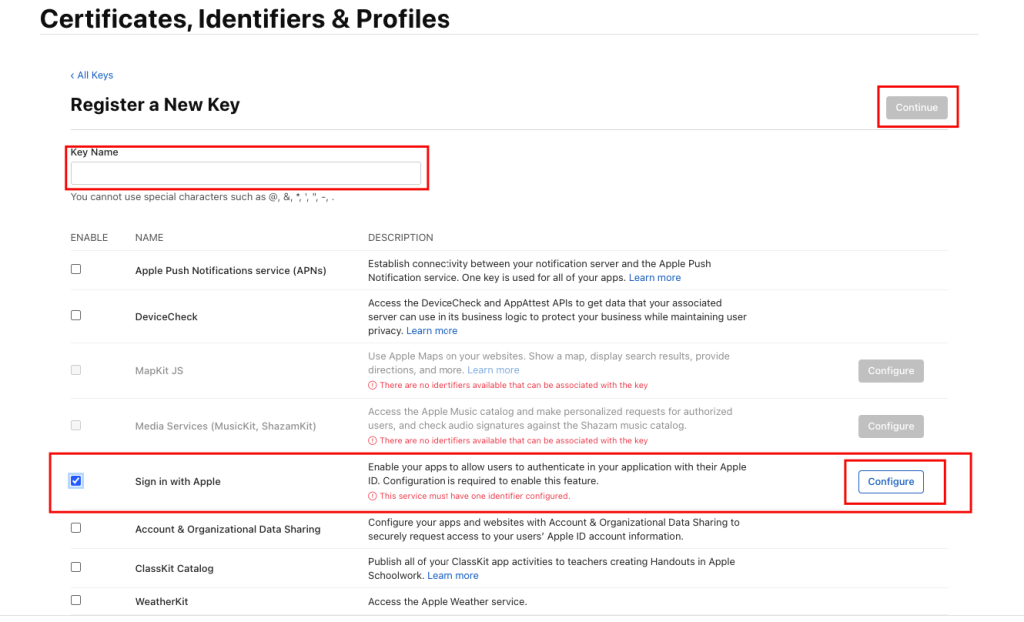Click the Sign in with Apple warning icon

click(372, 496)
